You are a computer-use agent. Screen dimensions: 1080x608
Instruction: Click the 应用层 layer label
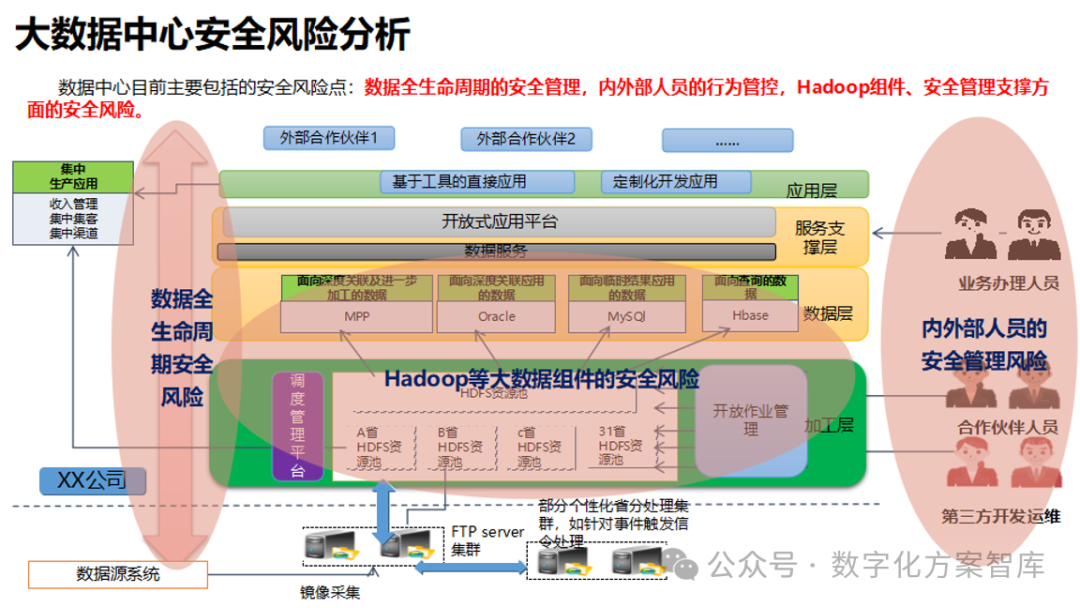point(811,191)
